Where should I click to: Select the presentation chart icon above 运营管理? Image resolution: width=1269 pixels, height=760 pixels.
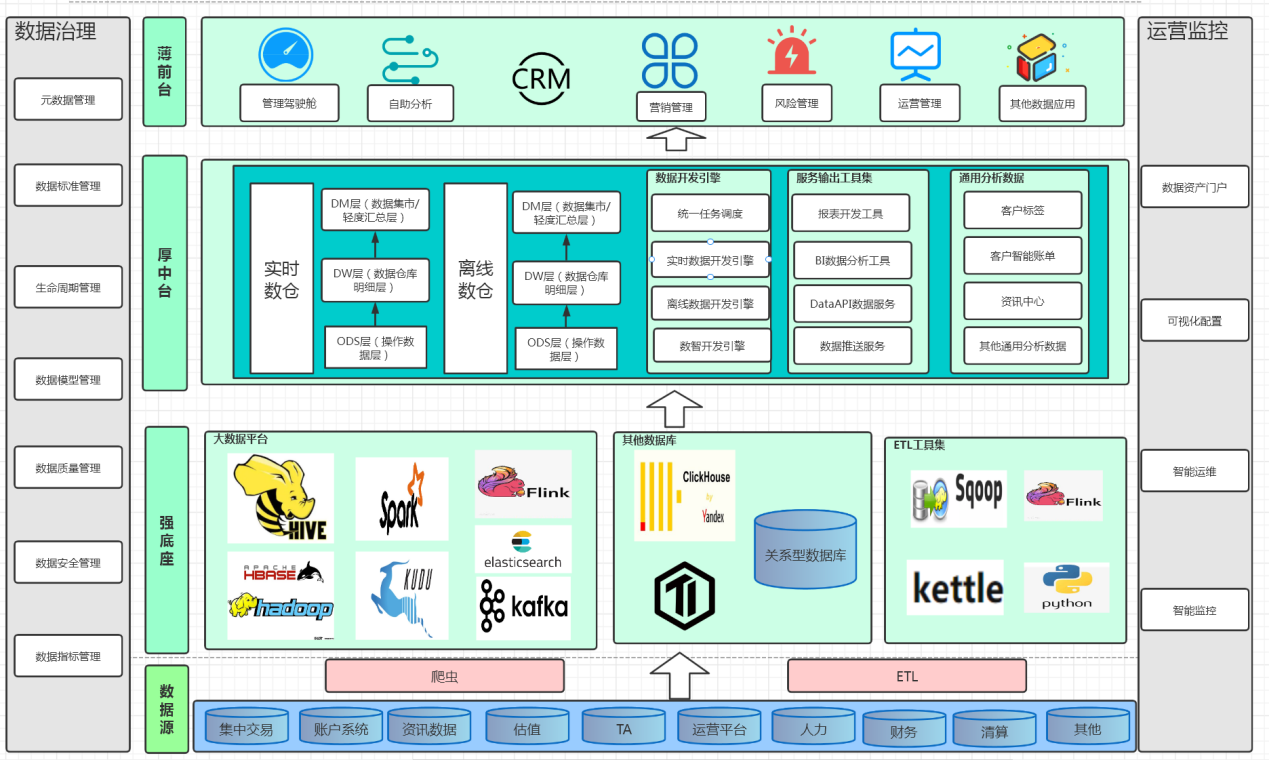tap(916, 54)
